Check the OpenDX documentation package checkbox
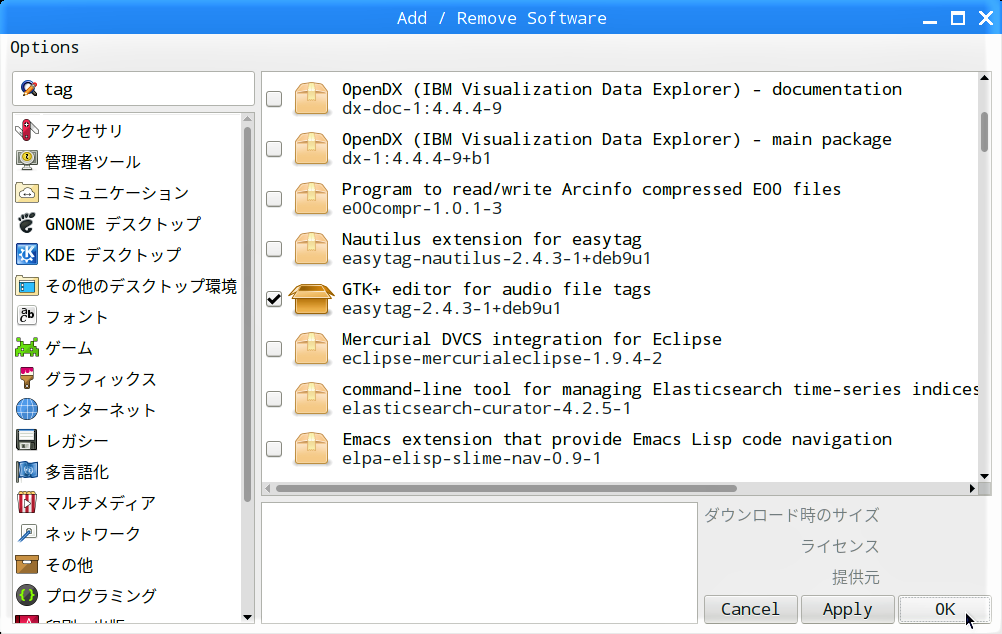 (x=274, y=98)
